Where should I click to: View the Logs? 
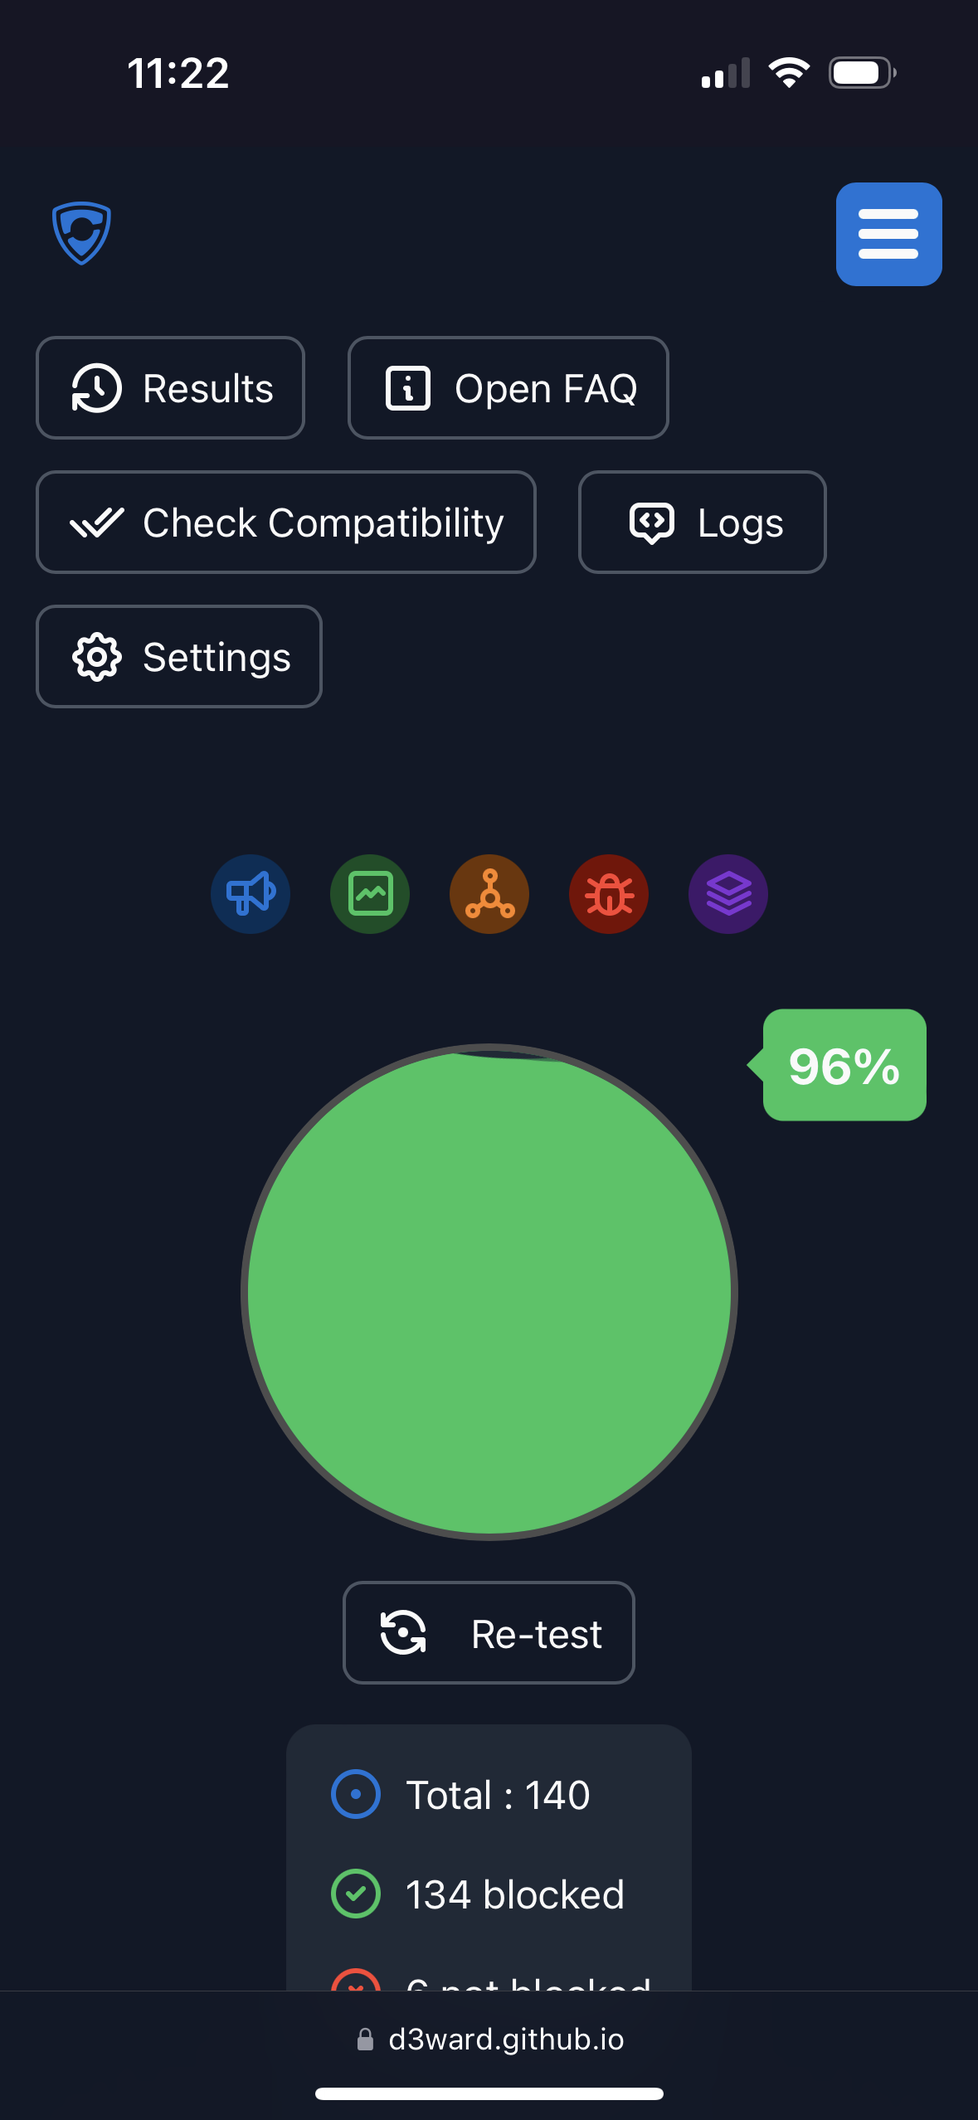pos(702,522)
